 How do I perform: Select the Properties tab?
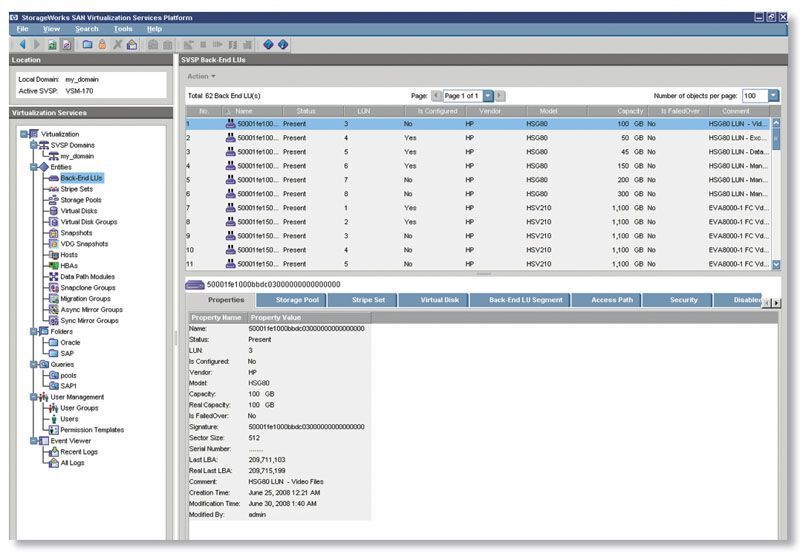tap(220, 300)
